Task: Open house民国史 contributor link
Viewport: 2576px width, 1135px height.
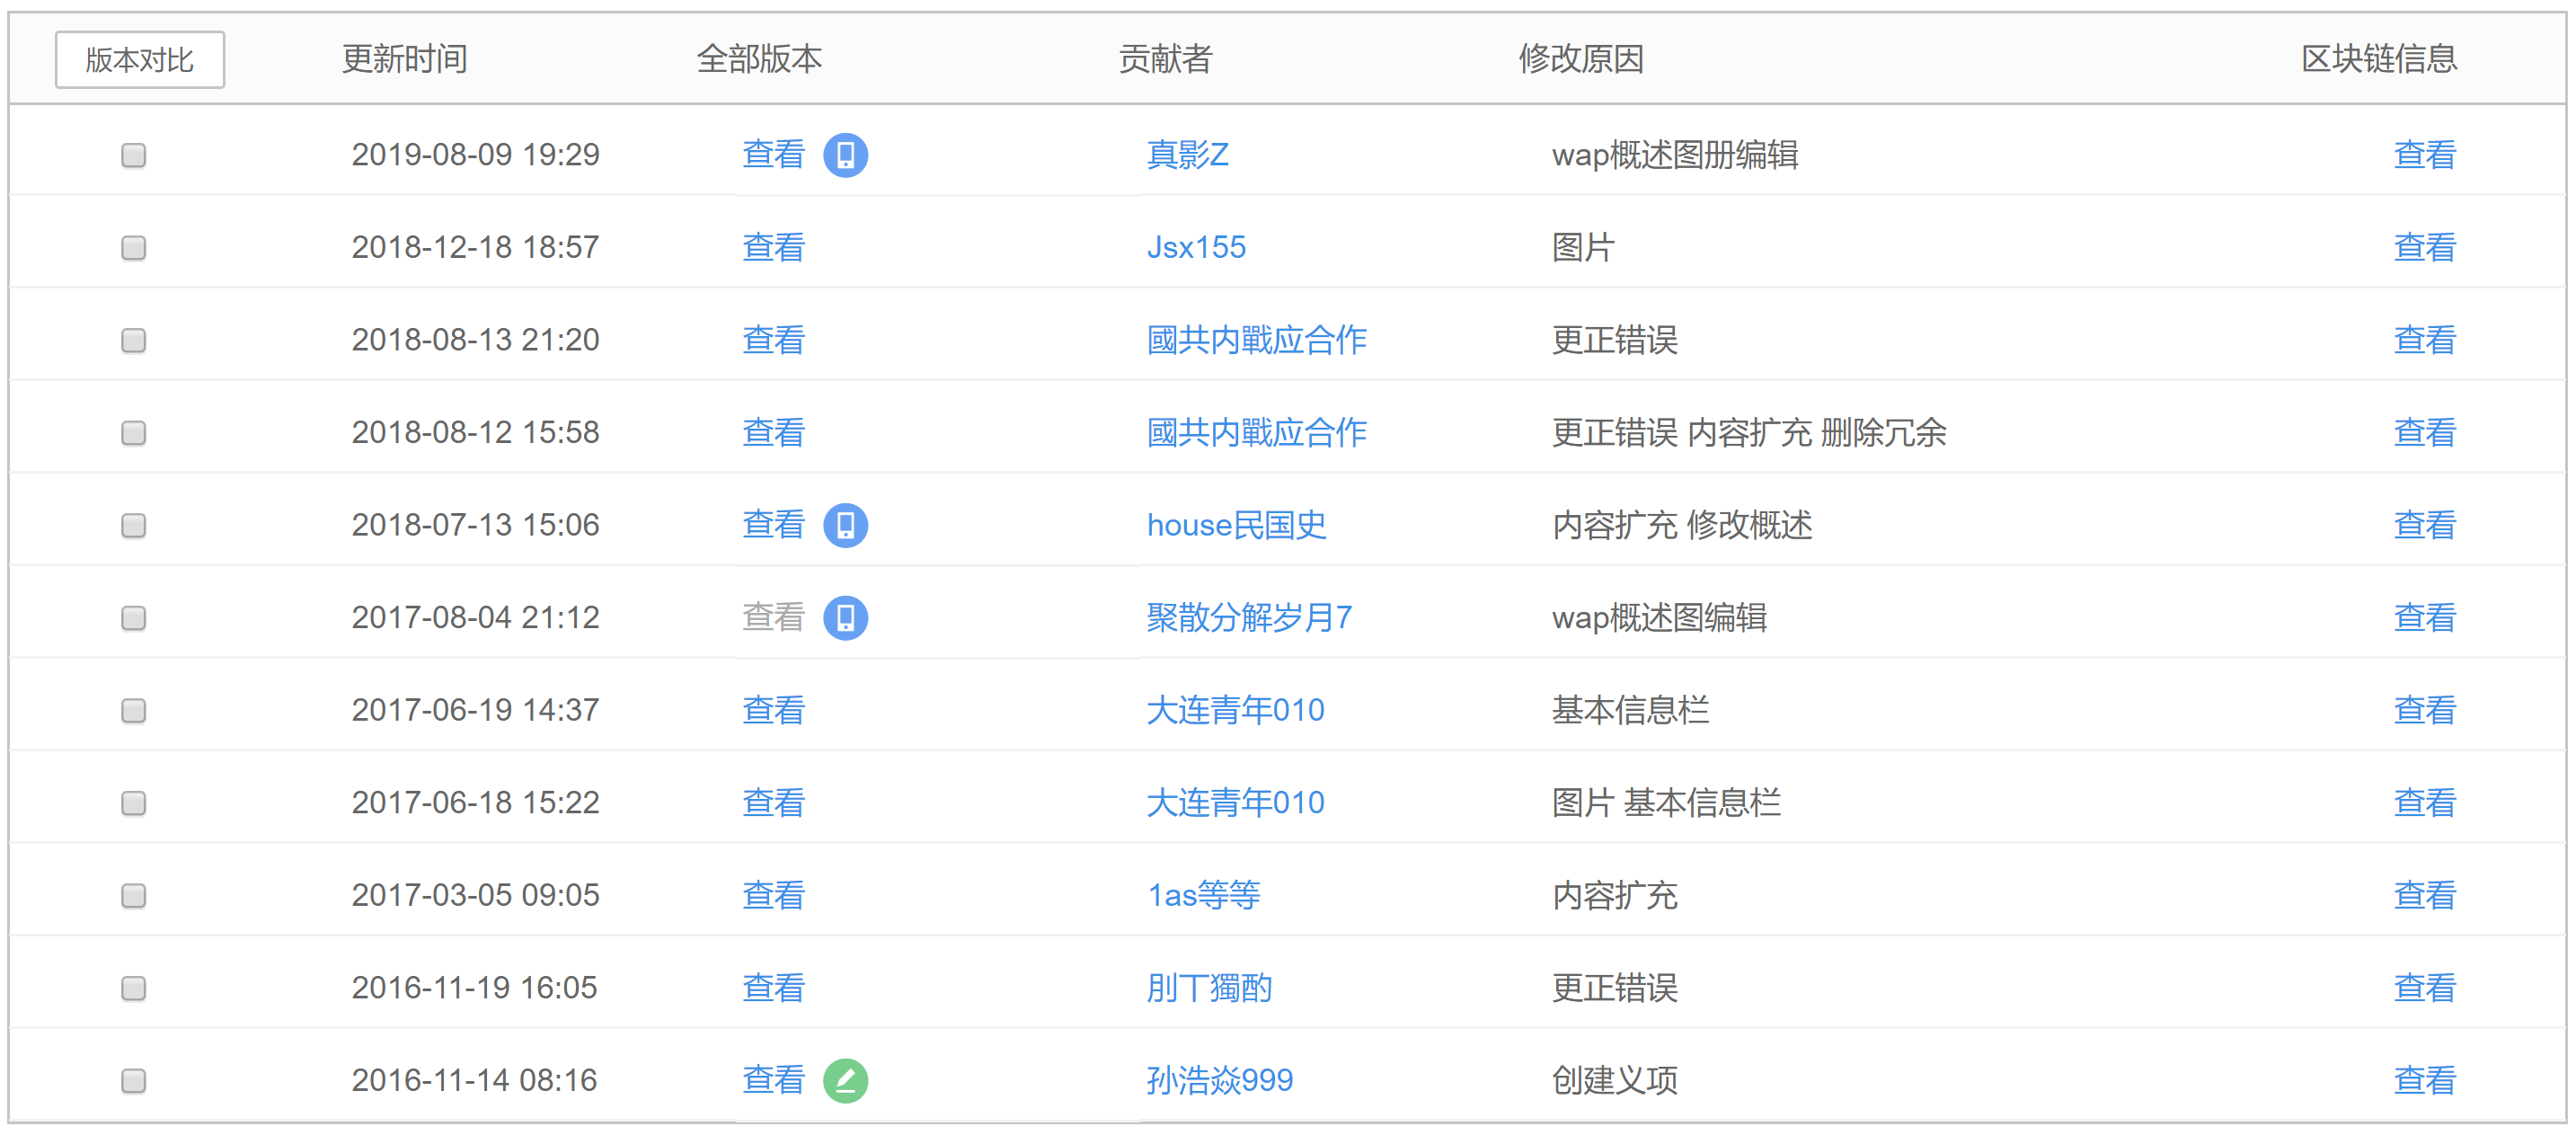Action: (1236, 525)
